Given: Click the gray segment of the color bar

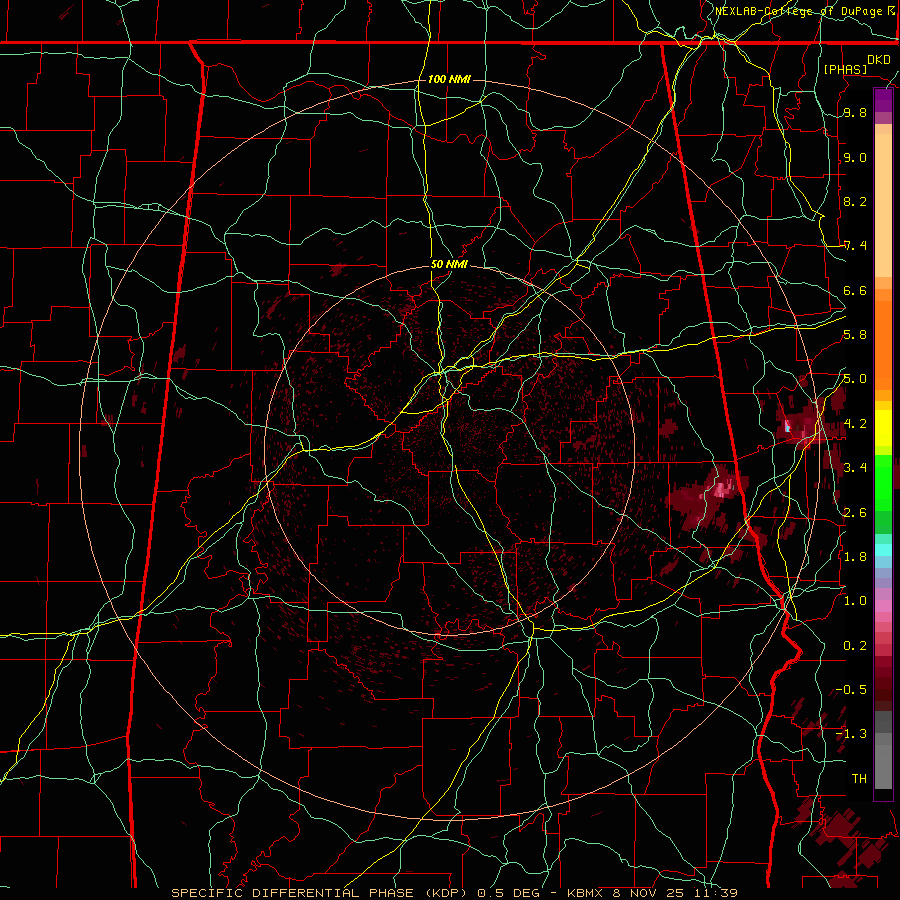Looking at the screenshot, I should [x=883, y=749].
